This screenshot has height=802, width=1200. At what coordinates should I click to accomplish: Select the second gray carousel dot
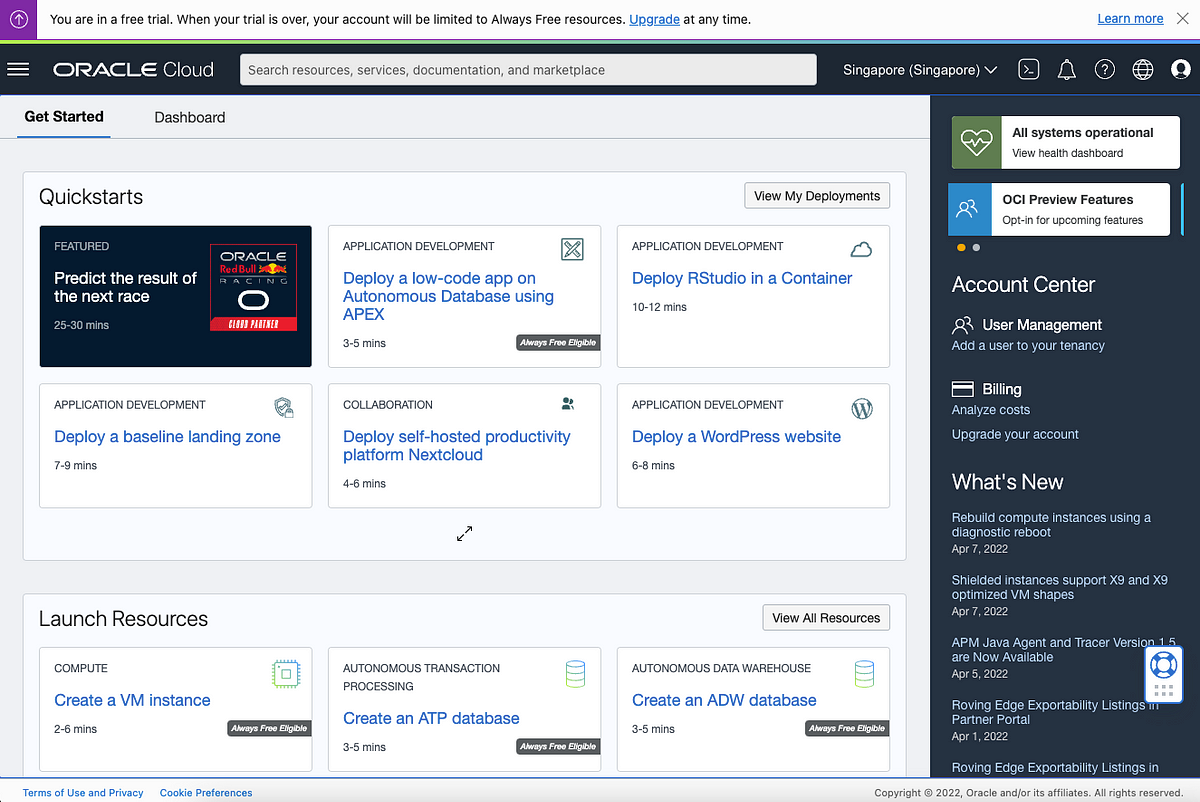(x=976, y=247)
